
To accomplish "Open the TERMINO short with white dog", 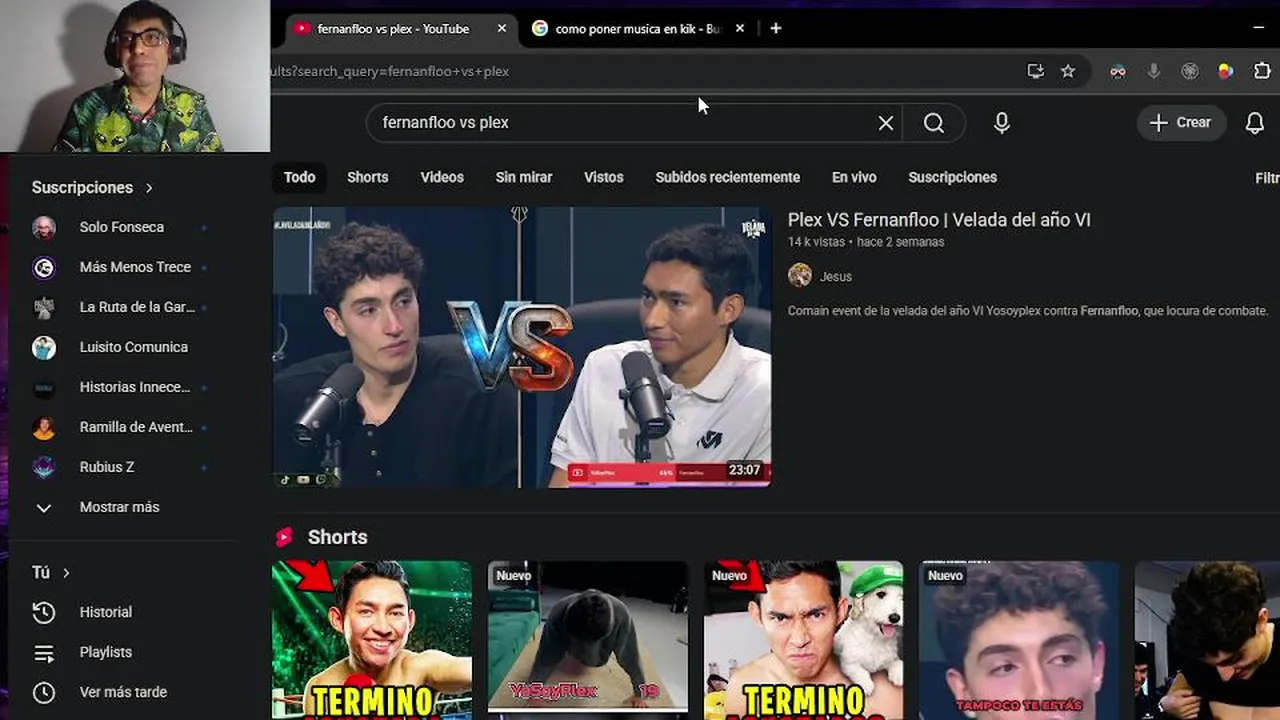I will pyautogui.click(x=804, y=640).
